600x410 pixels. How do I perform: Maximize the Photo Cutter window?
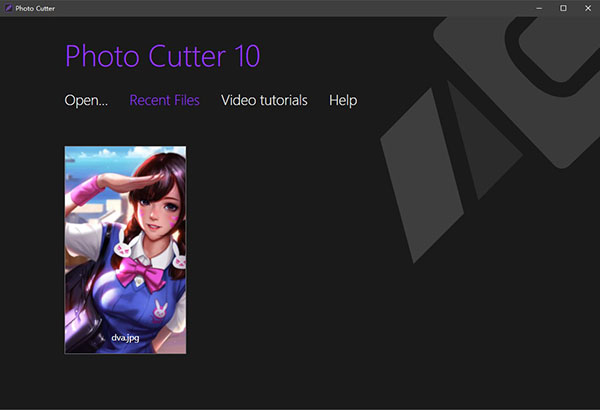tap(562, 8)
